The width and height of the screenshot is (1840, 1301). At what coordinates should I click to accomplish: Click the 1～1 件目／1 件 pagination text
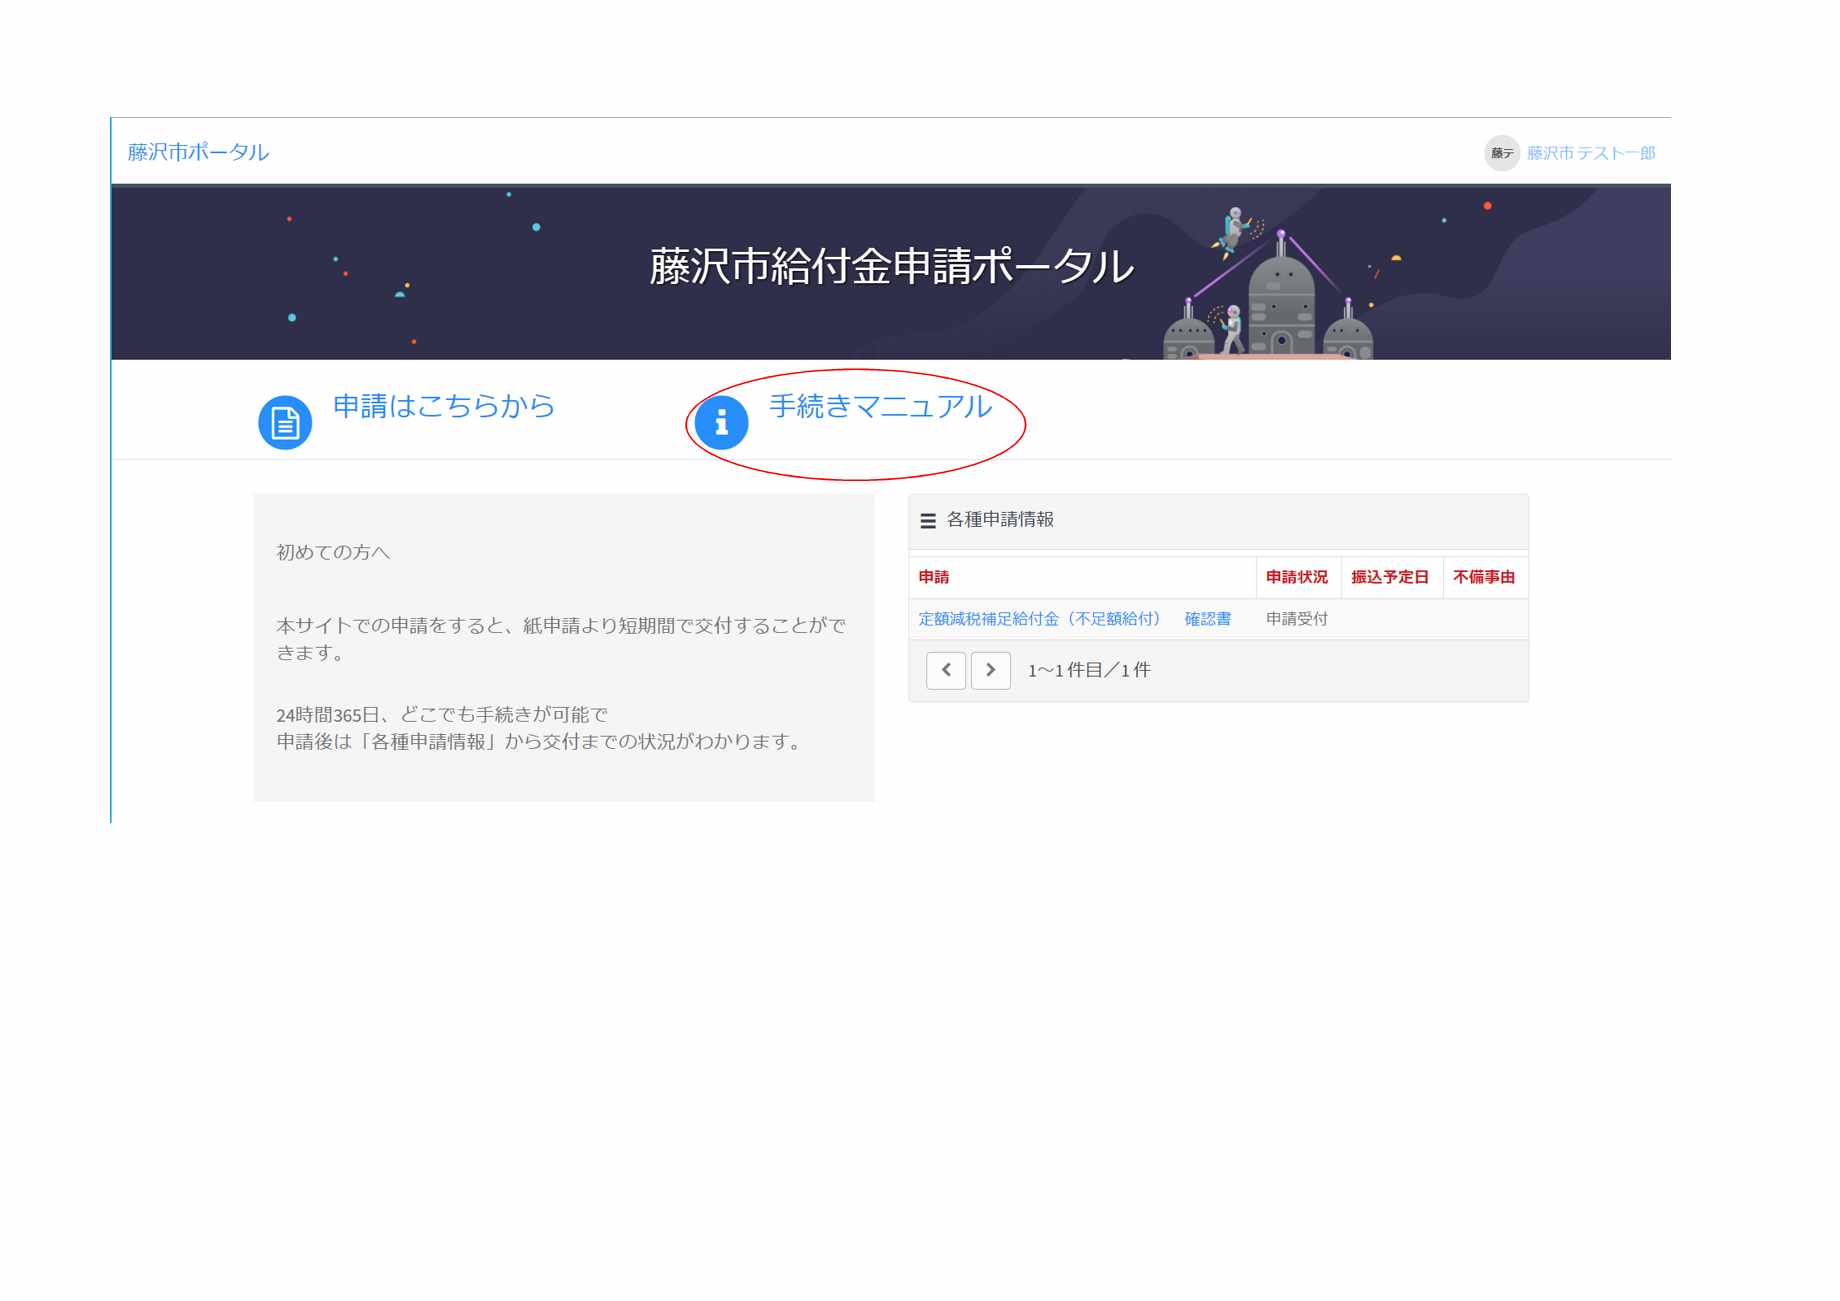point(1089,670)
